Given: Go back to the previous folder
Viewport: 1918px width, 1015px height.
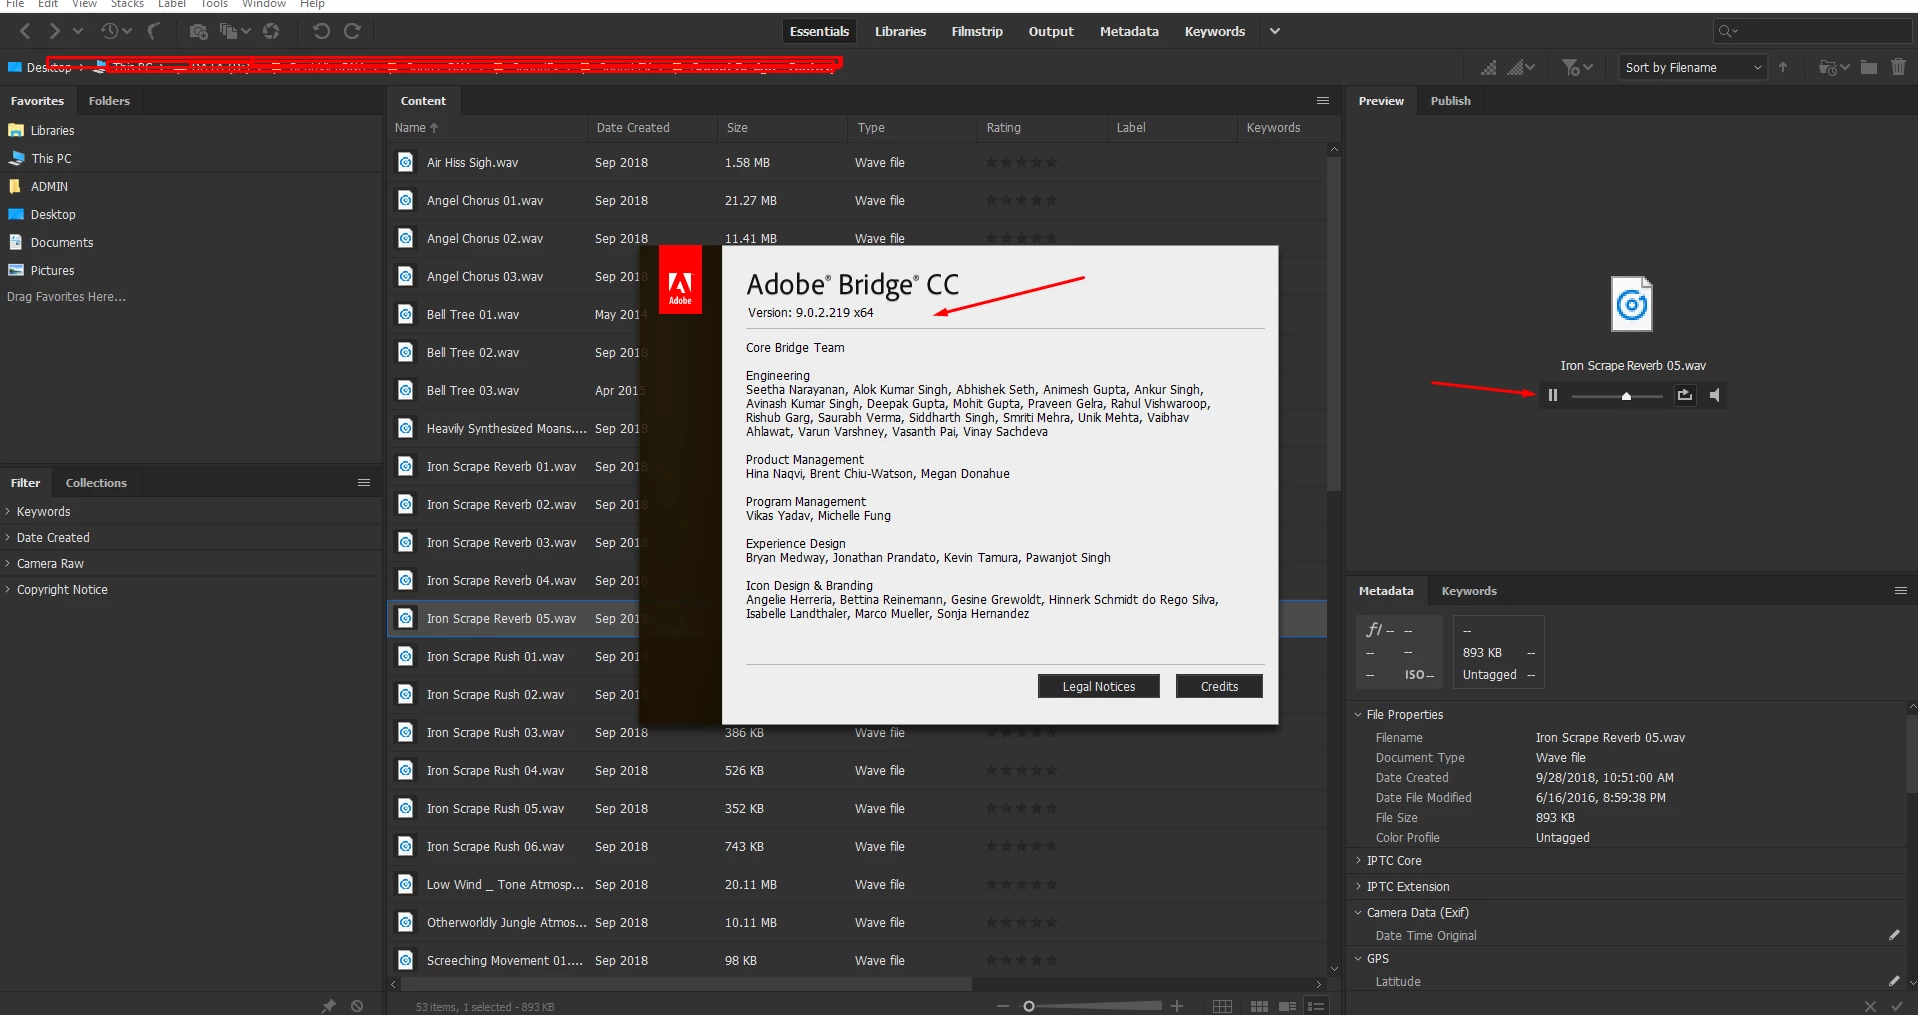Looking at the screenshot, I should (25, 32).
